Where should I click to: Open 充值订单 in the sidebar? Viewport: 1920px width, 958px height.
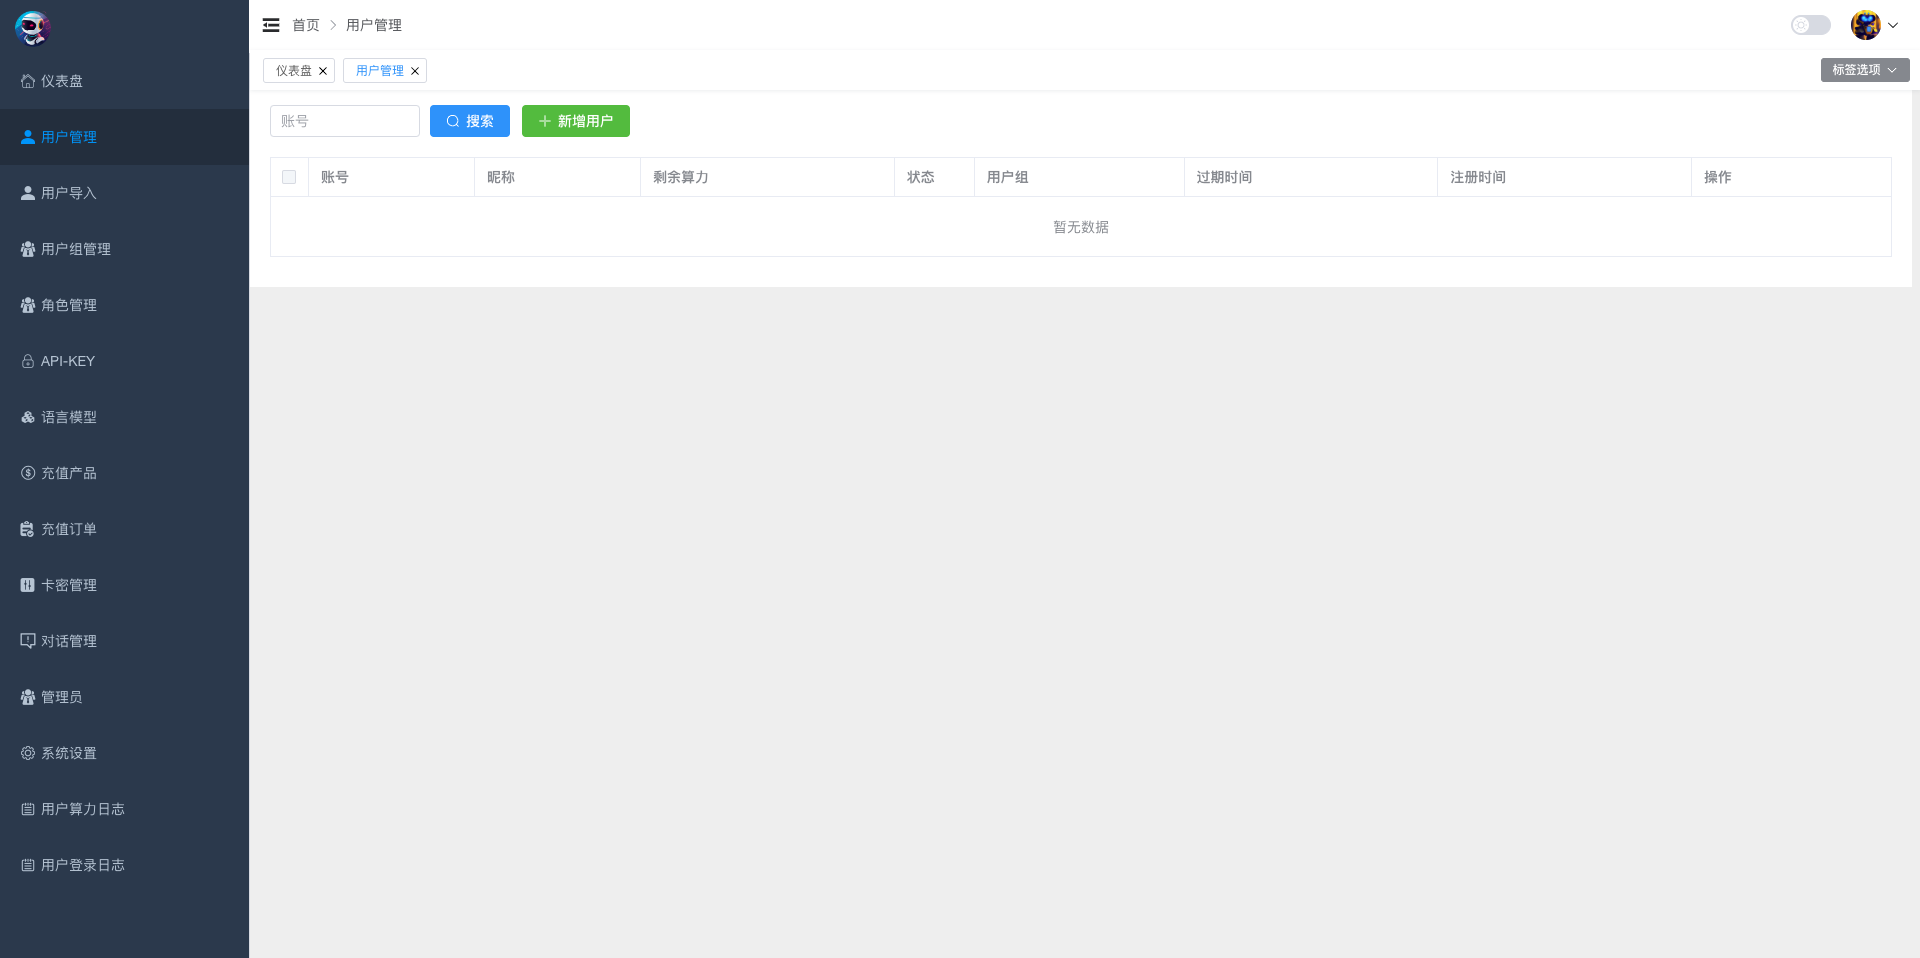click(124, 529)
